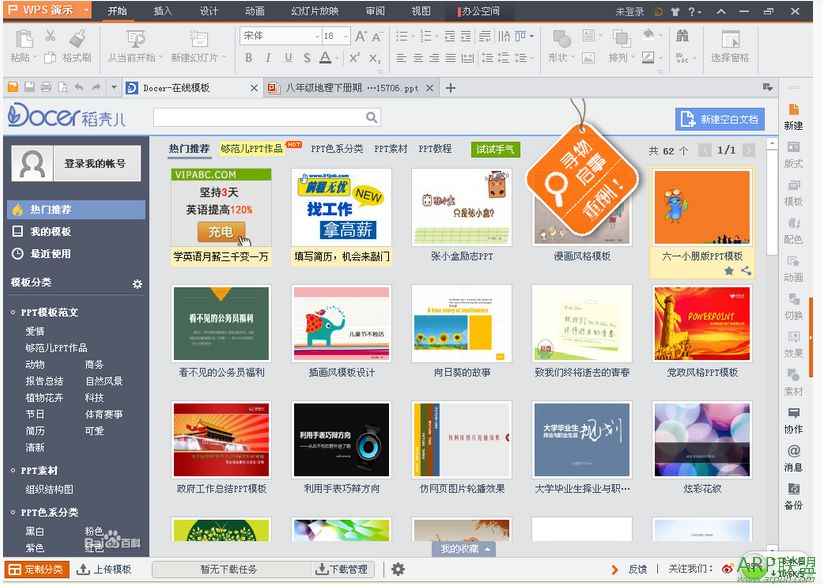This screenshot has width=823, height=586.
Task: Click the 新建空白文档 button
Action: click(718, 118)
